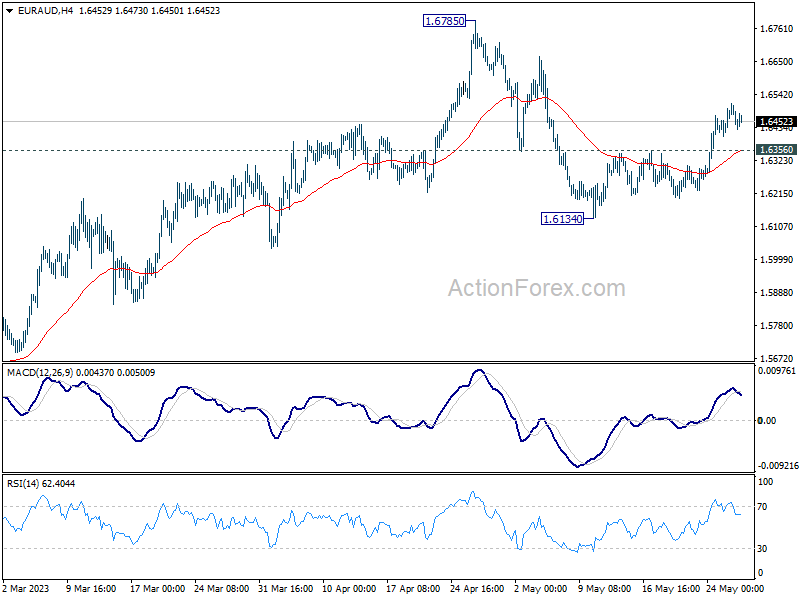Viewport: 800px width, 600px height.
Task: Click the 1.66500 price axis value
Action: click(777, 62)
